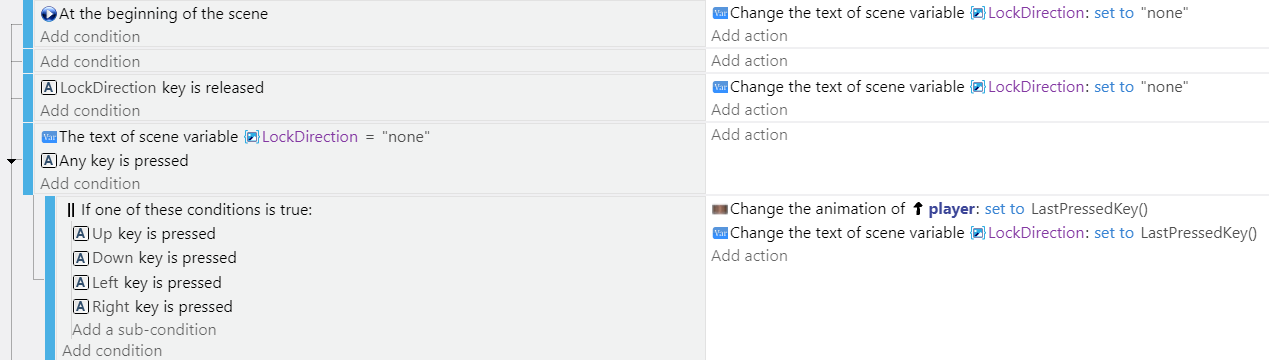This screenshot has width=1269, height=360.
Task: Click the 'set to' operator in the third event action
Action: (x=1114, y=87)
